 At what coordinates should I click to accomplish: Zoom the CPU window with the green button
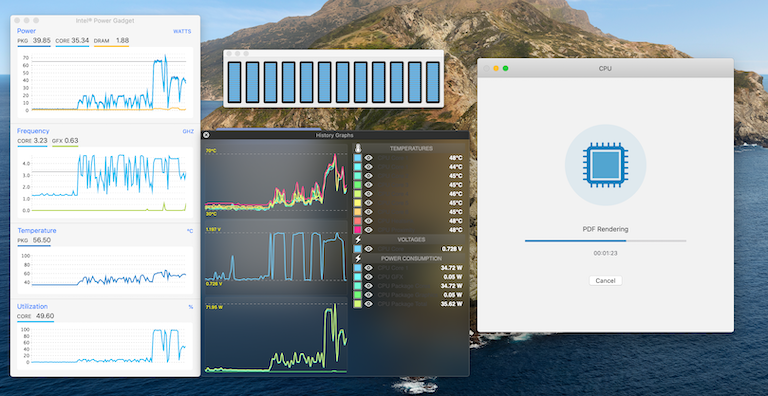tap(505, 68)
